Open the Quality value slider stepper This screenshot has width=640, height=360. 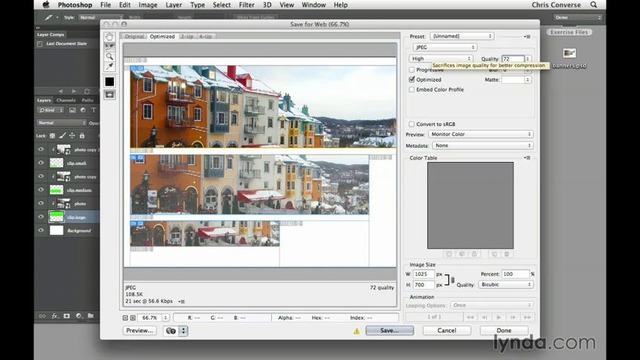tap(528, 59)
